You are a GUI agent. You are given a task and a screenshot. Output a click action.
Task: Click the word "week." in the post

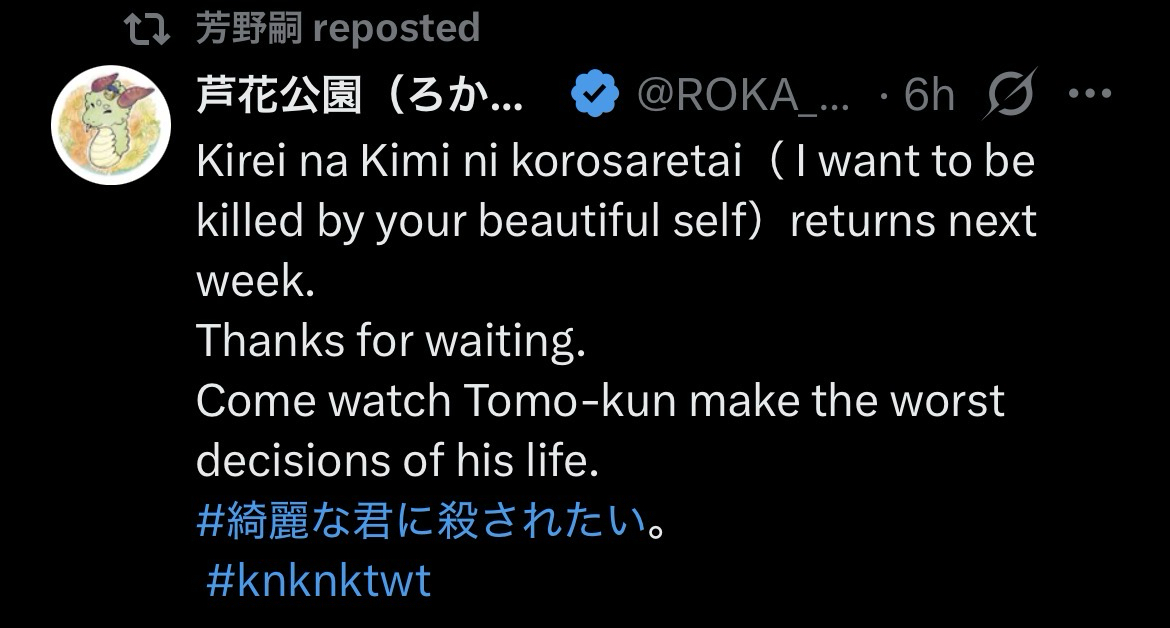click(255, 281)
